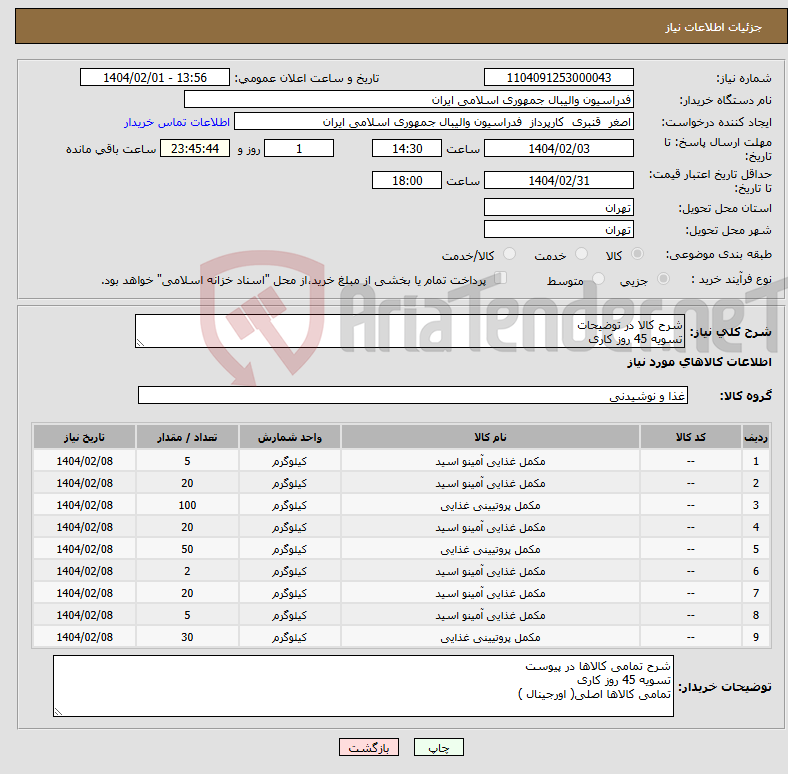This screenshot has width=788, height=774.
Task: Click the چاپ (print) button
Action: (438, 747)
